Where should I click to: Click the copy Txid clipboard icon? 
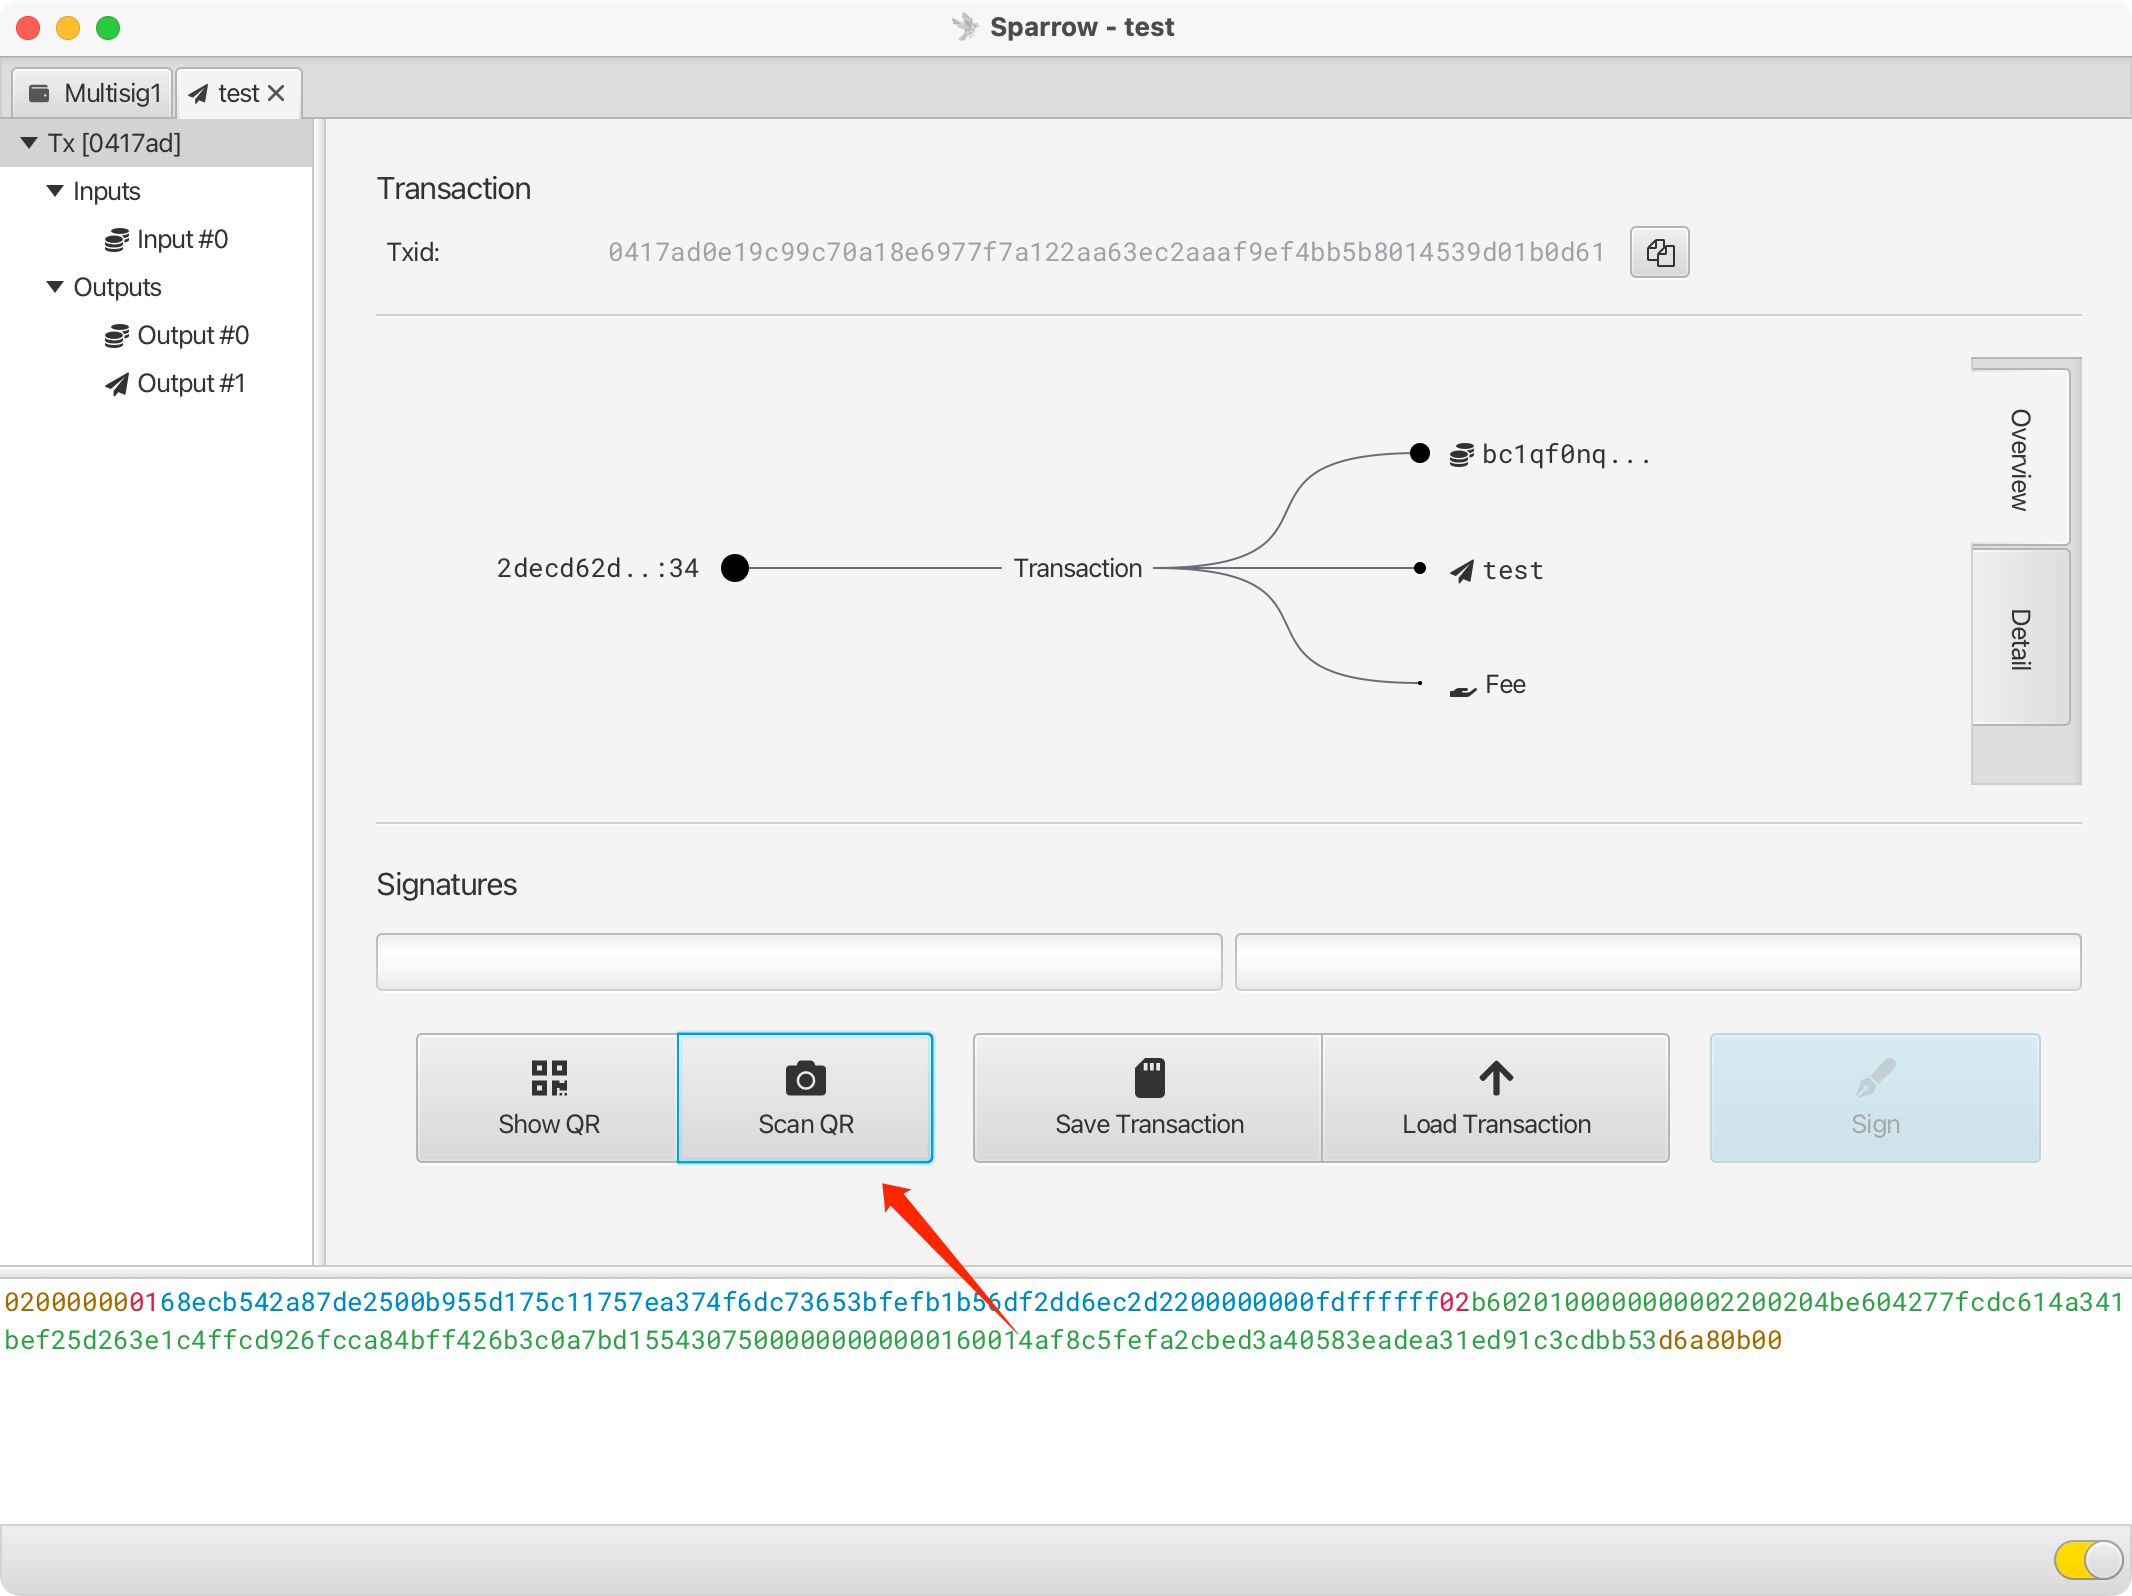tap(1661, 251)
